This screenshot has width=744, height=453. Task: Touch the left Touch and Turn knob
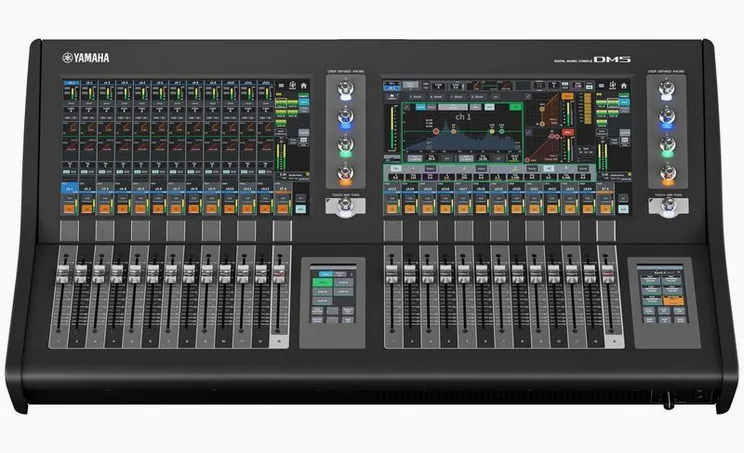(345, 206)
